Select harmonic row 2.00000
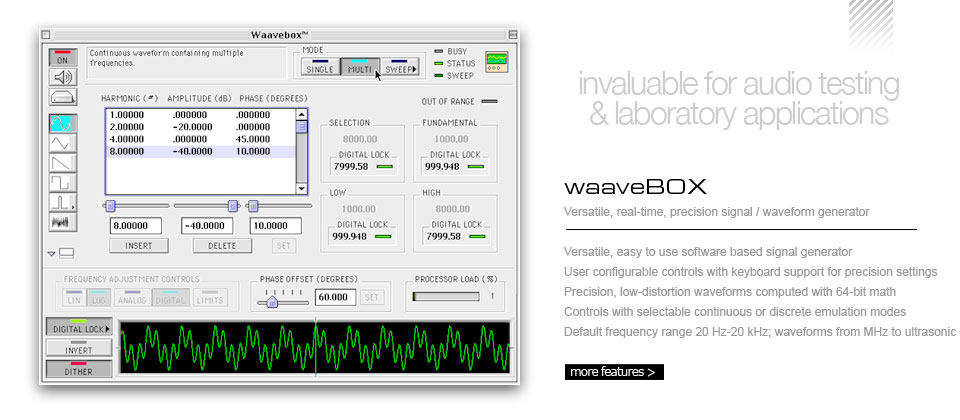 tap(200, 127)
